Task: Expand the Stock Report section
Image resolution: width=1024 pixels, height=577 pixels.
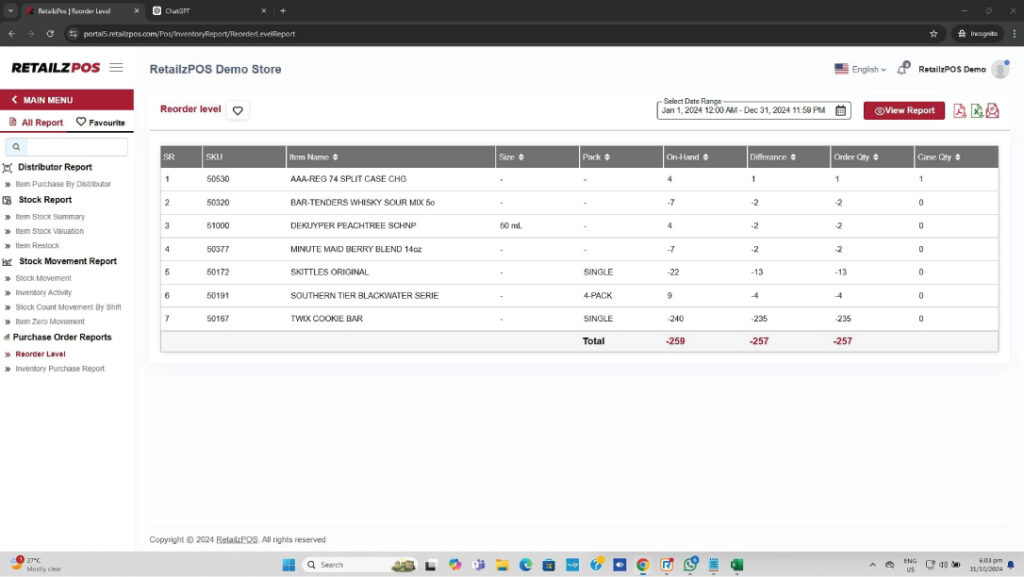Action: click(x=45, y=200)
